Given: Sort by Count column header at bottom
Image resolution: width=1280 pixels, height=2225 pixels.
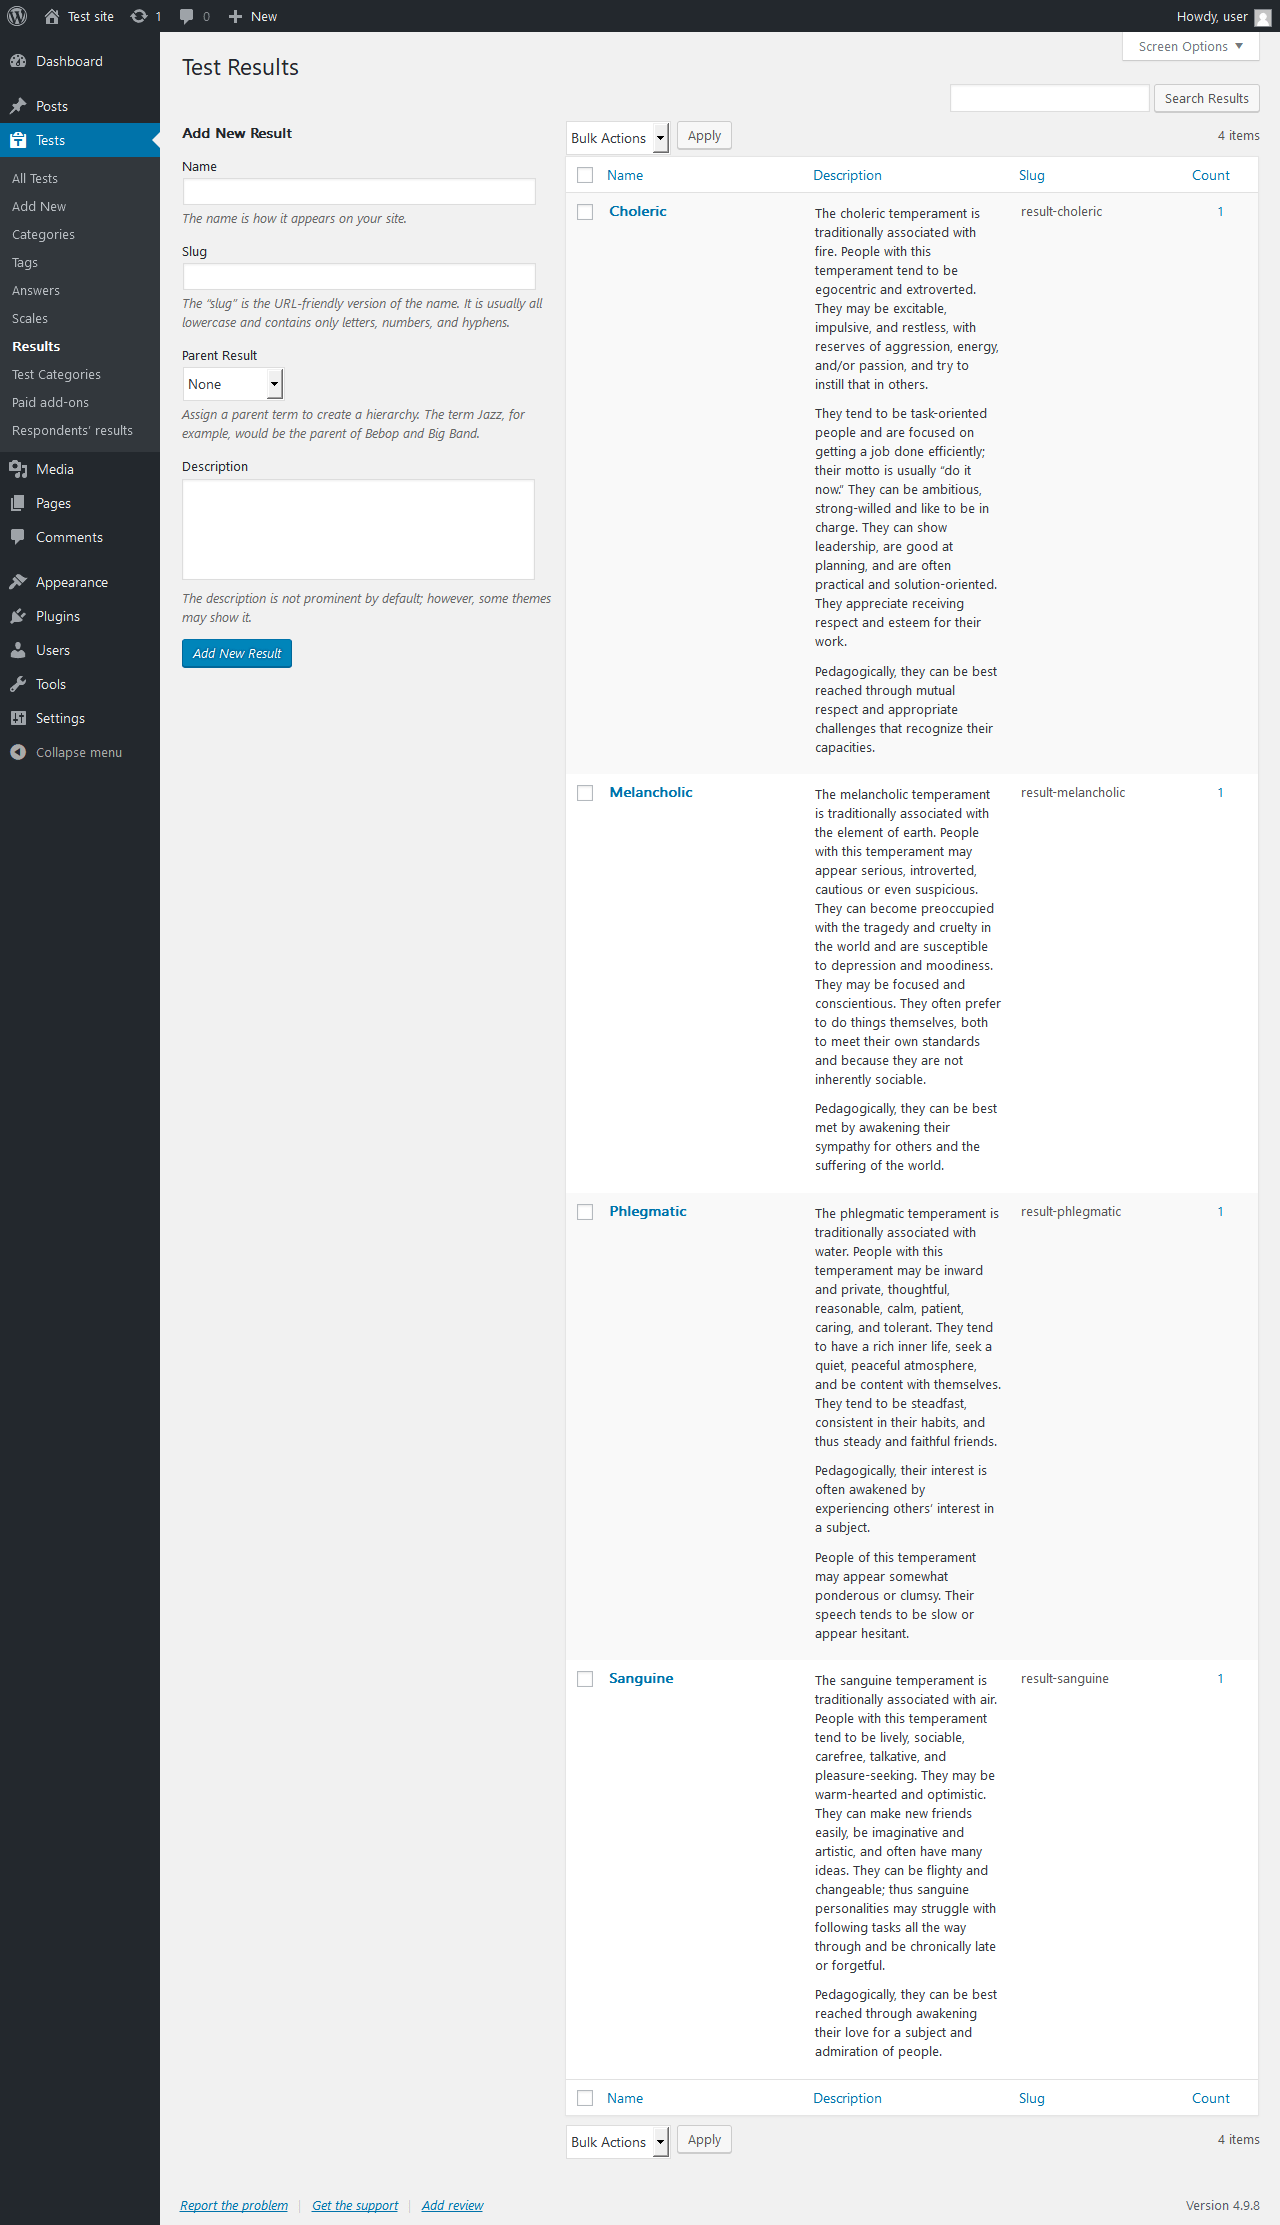Looking at the screenshot, I should [x=1211, y=2098].
